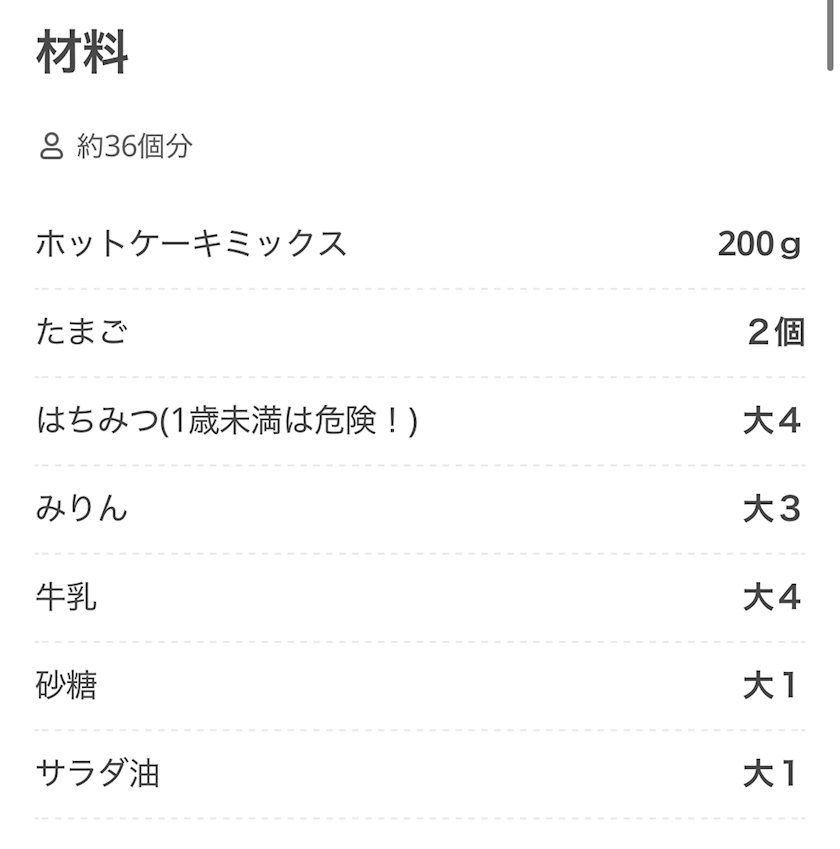Select the 大4 amount beside はちみつ
The image size is (840, 849).
point(772,421)
